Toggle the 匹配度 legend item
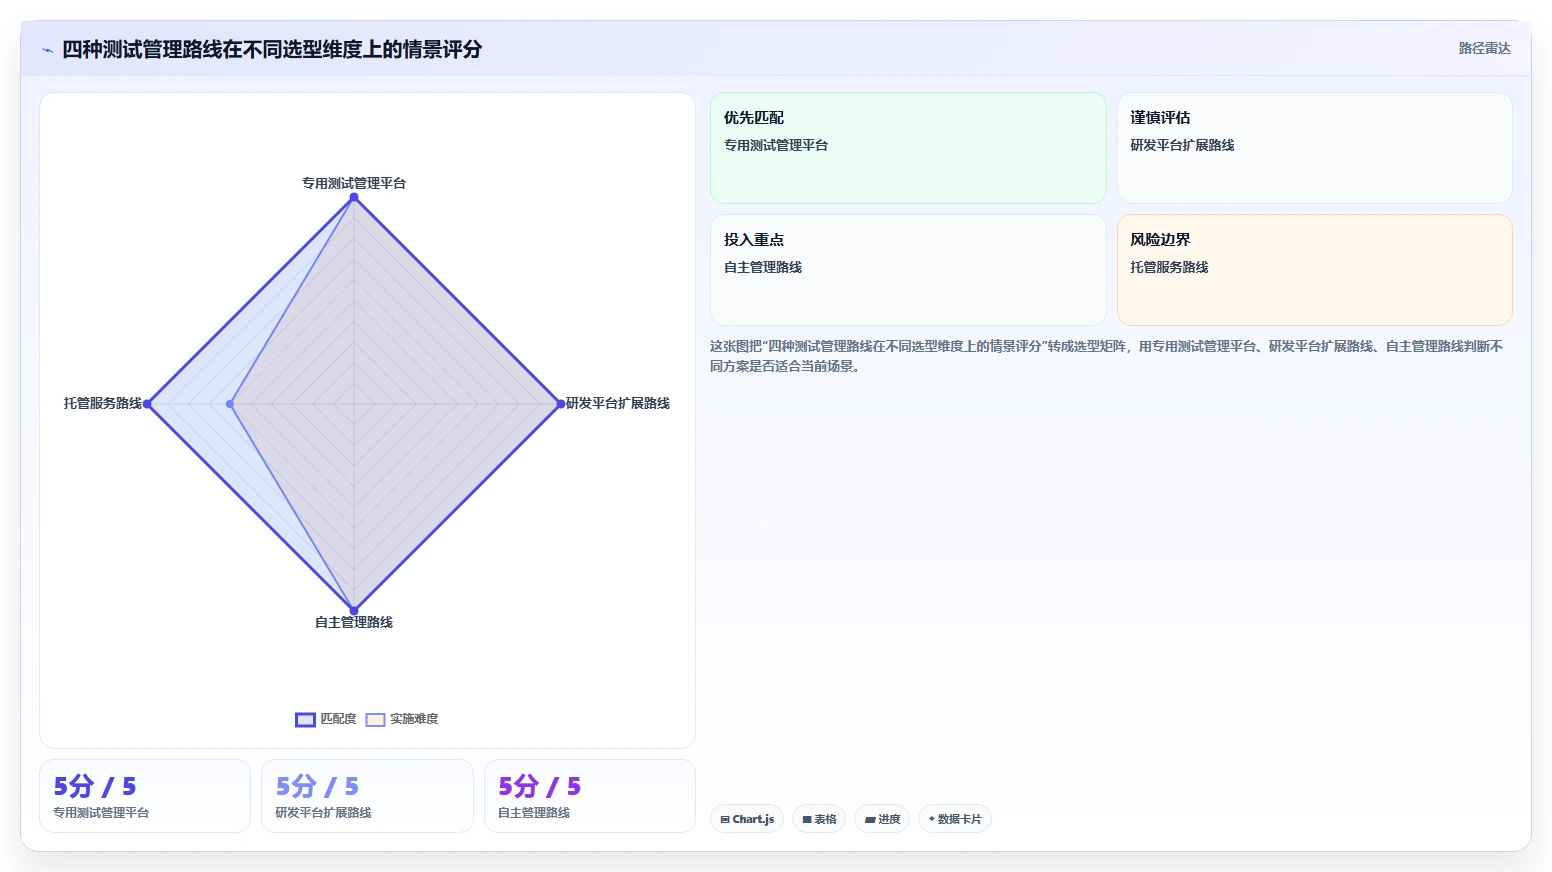1552x872 pixels. 326,719
